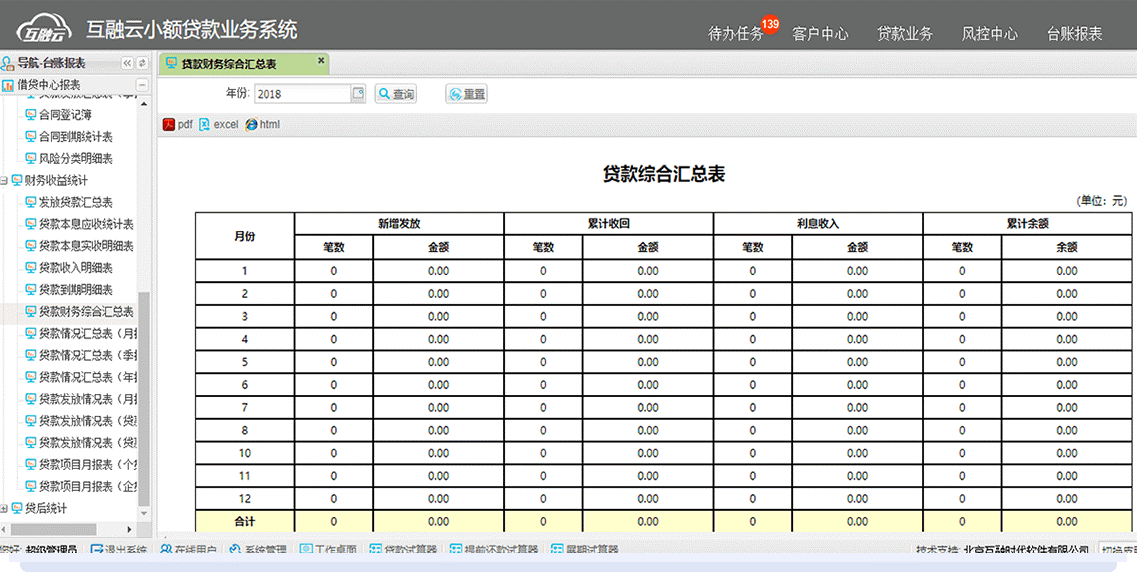Open the report as html
1137x582 pixels.
pos(262,125)
